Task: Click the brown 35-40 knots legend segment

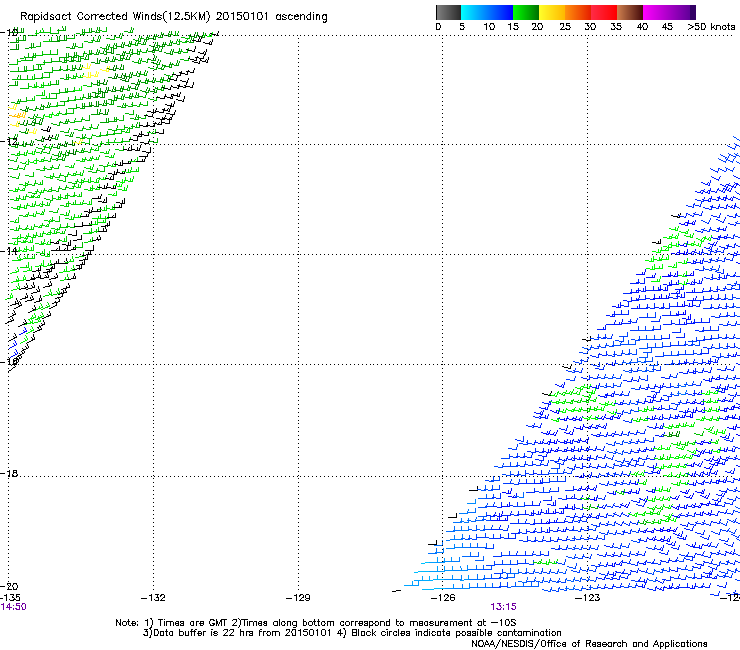Action: click(630, 12)
